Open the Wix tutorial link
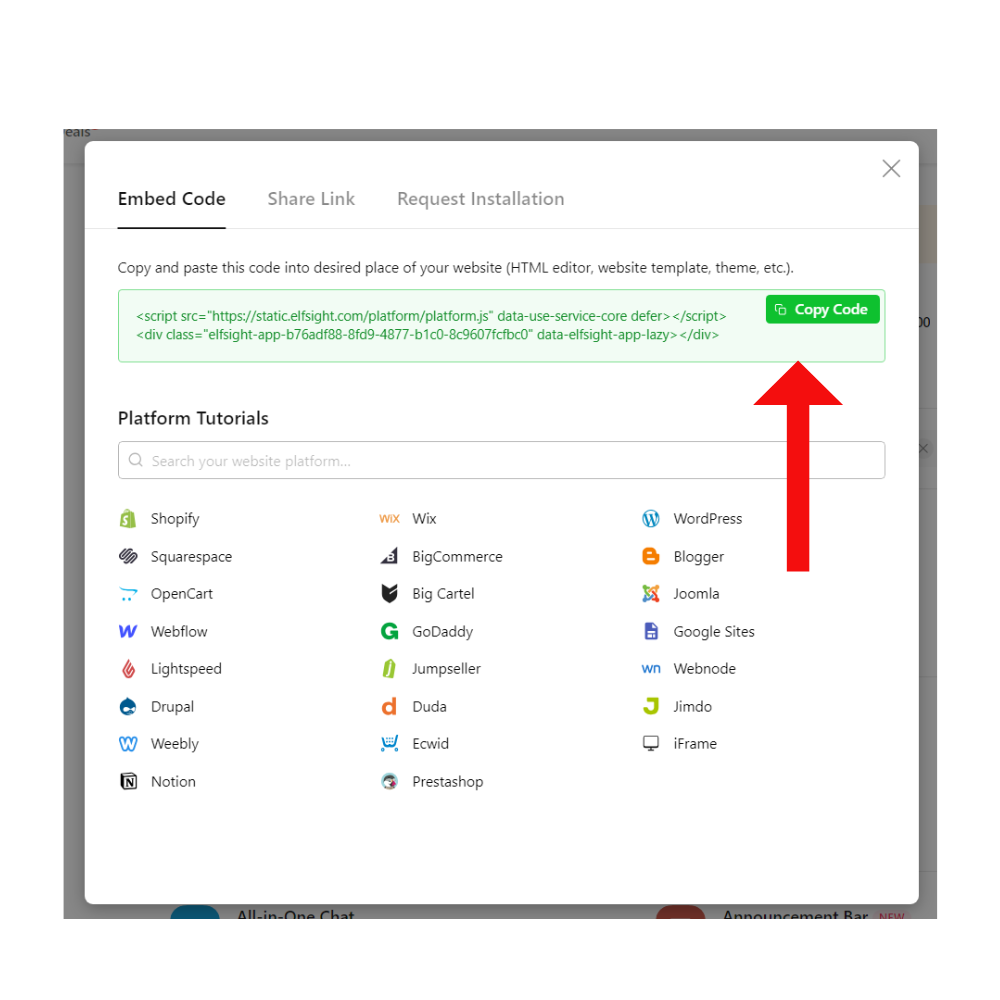 [x=424, y=518]
